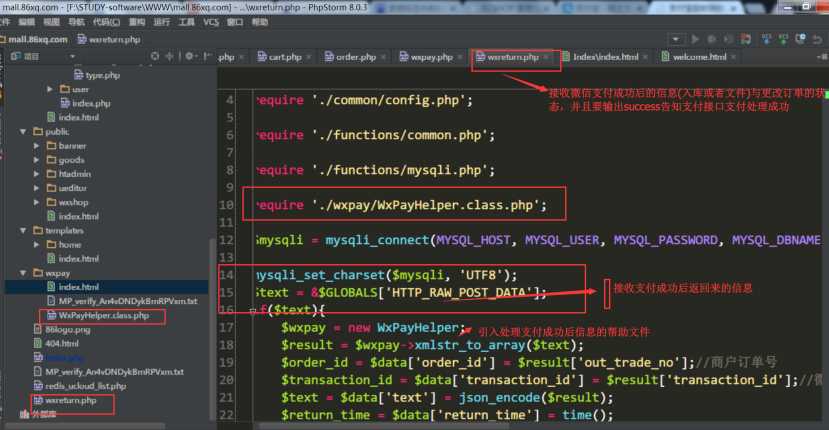Close the Index\index.html editor tab
The height and width of the screenshot is (430, 829).
646,57
